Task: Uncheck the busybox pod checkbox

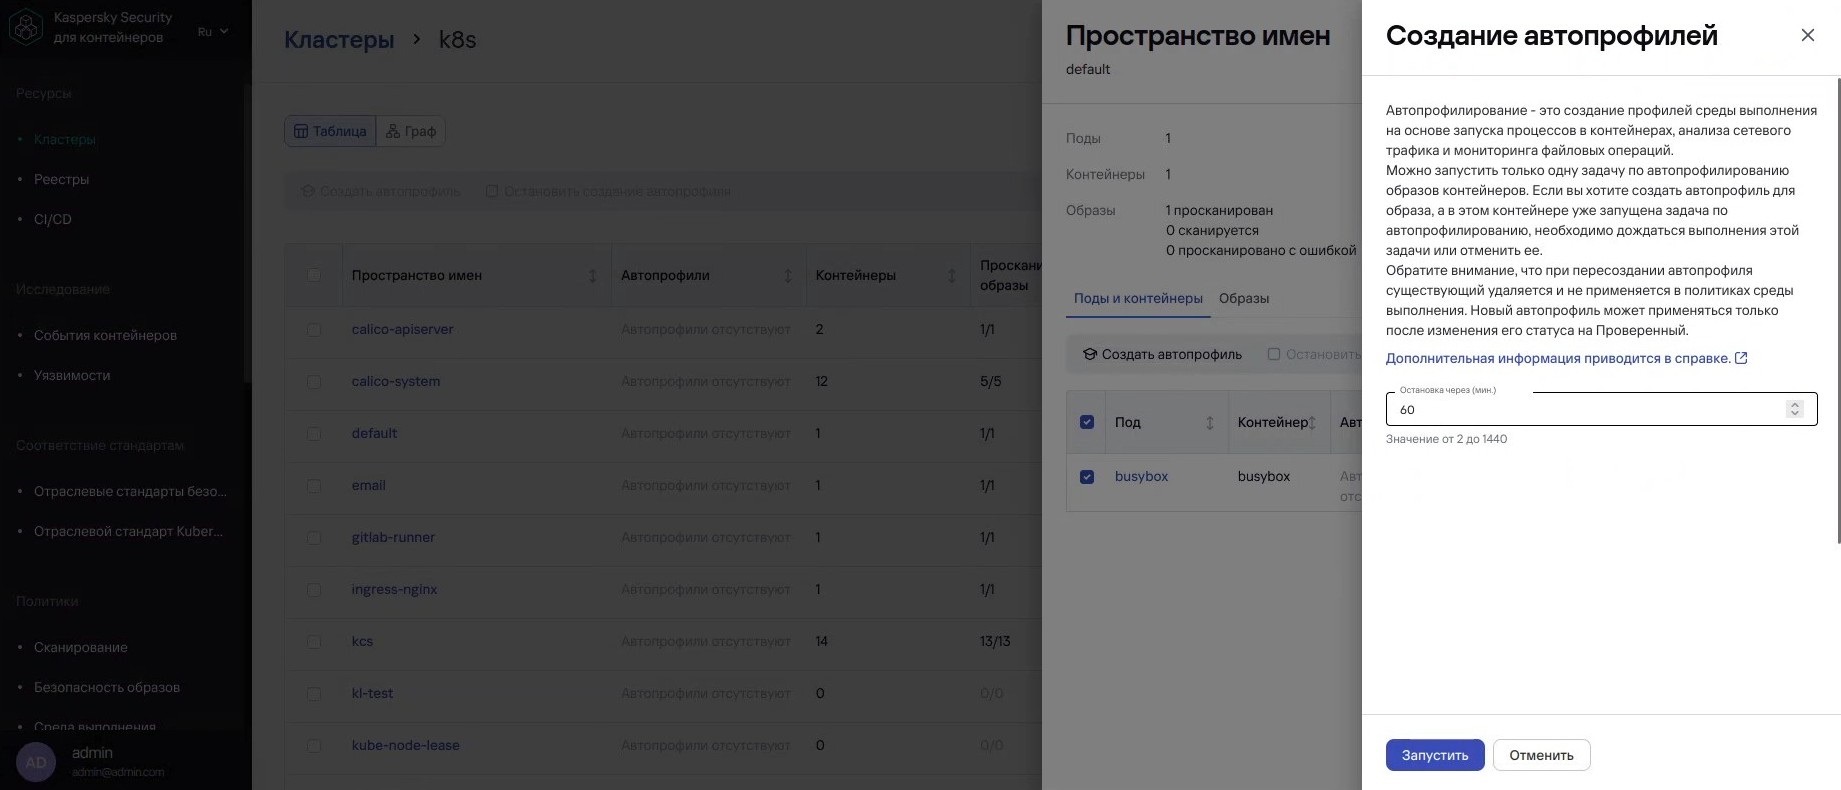Action: coord(1087,477)
